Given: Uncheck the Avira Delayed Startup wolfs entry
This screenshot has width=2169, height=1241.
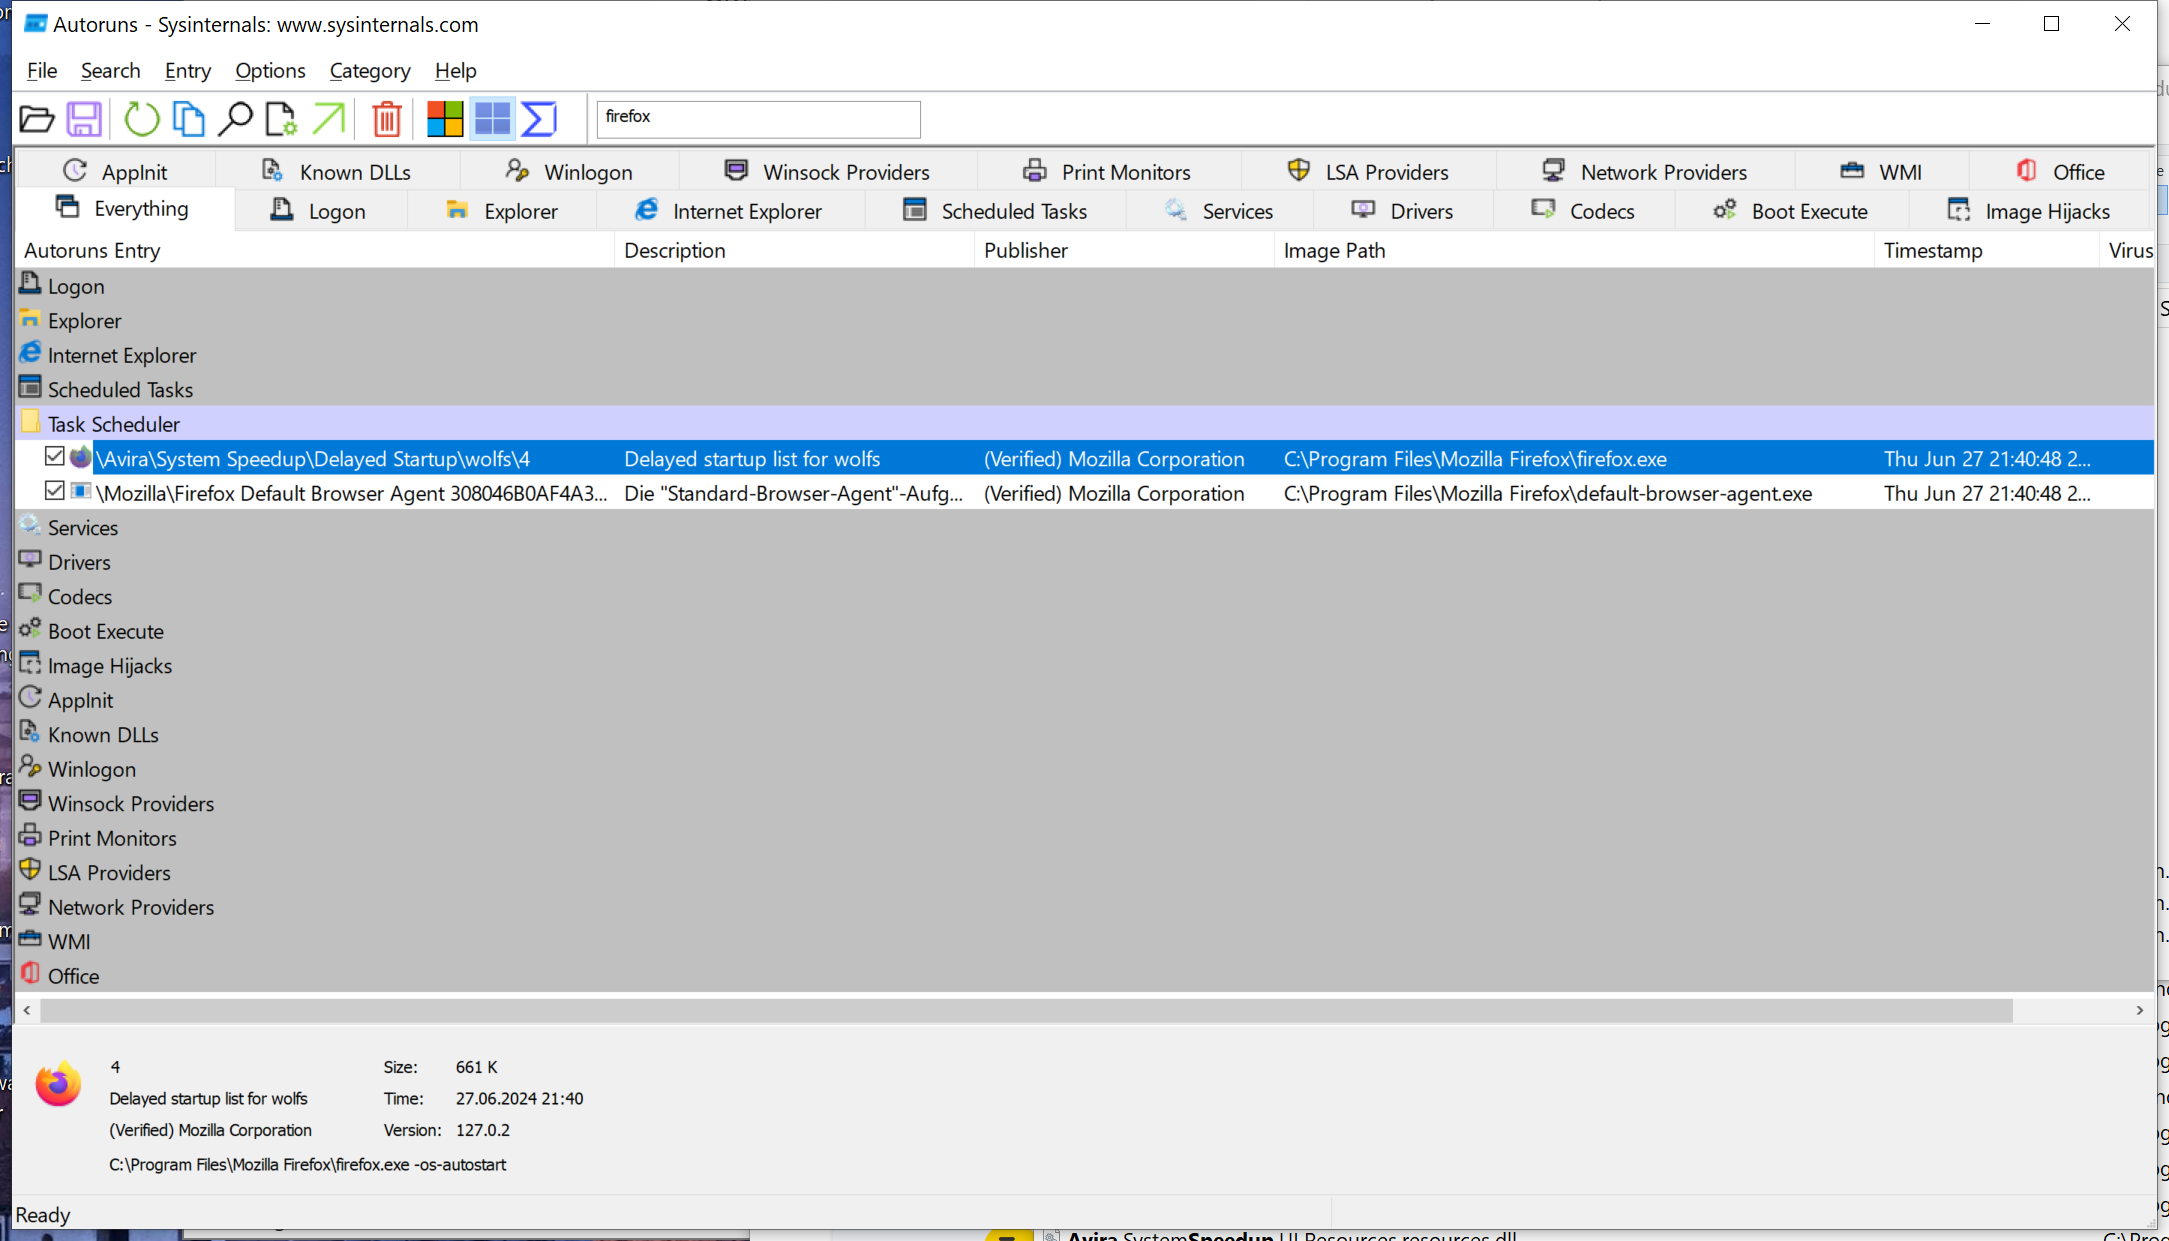Looking at the screenshot, I should click(x=55, y=457).
